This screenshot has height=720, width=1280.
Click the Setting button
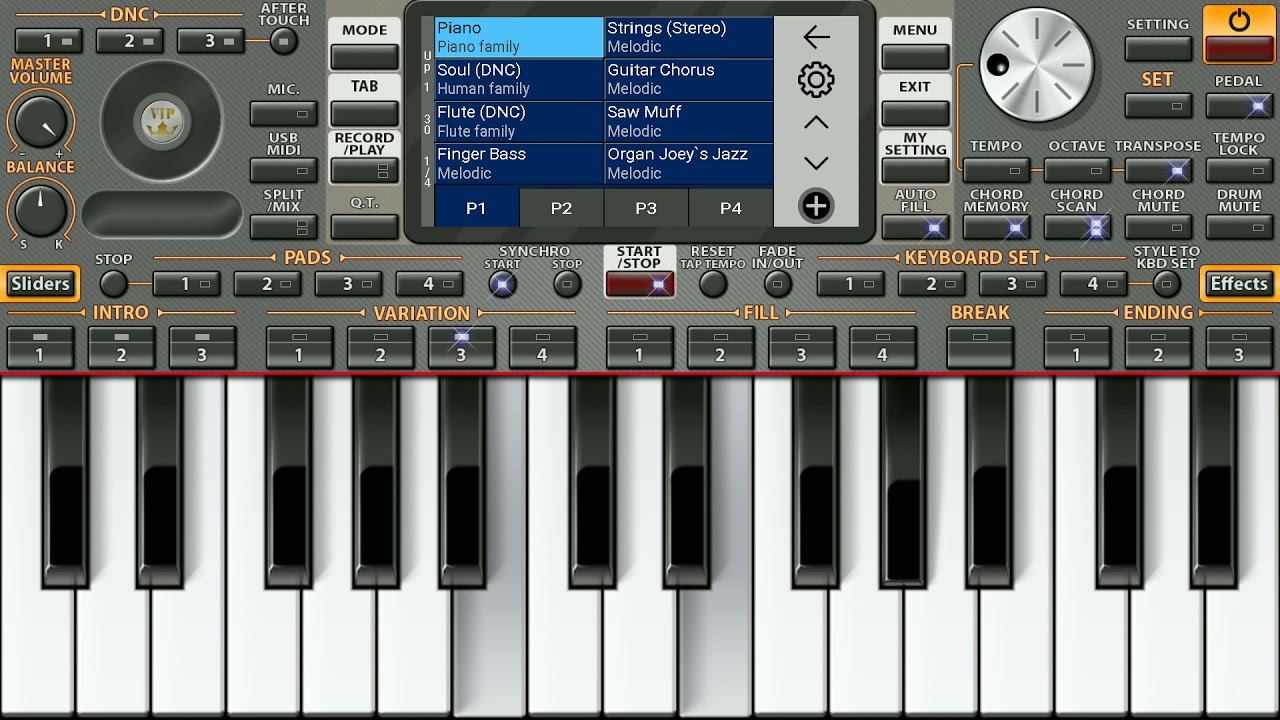[1158, 49]
